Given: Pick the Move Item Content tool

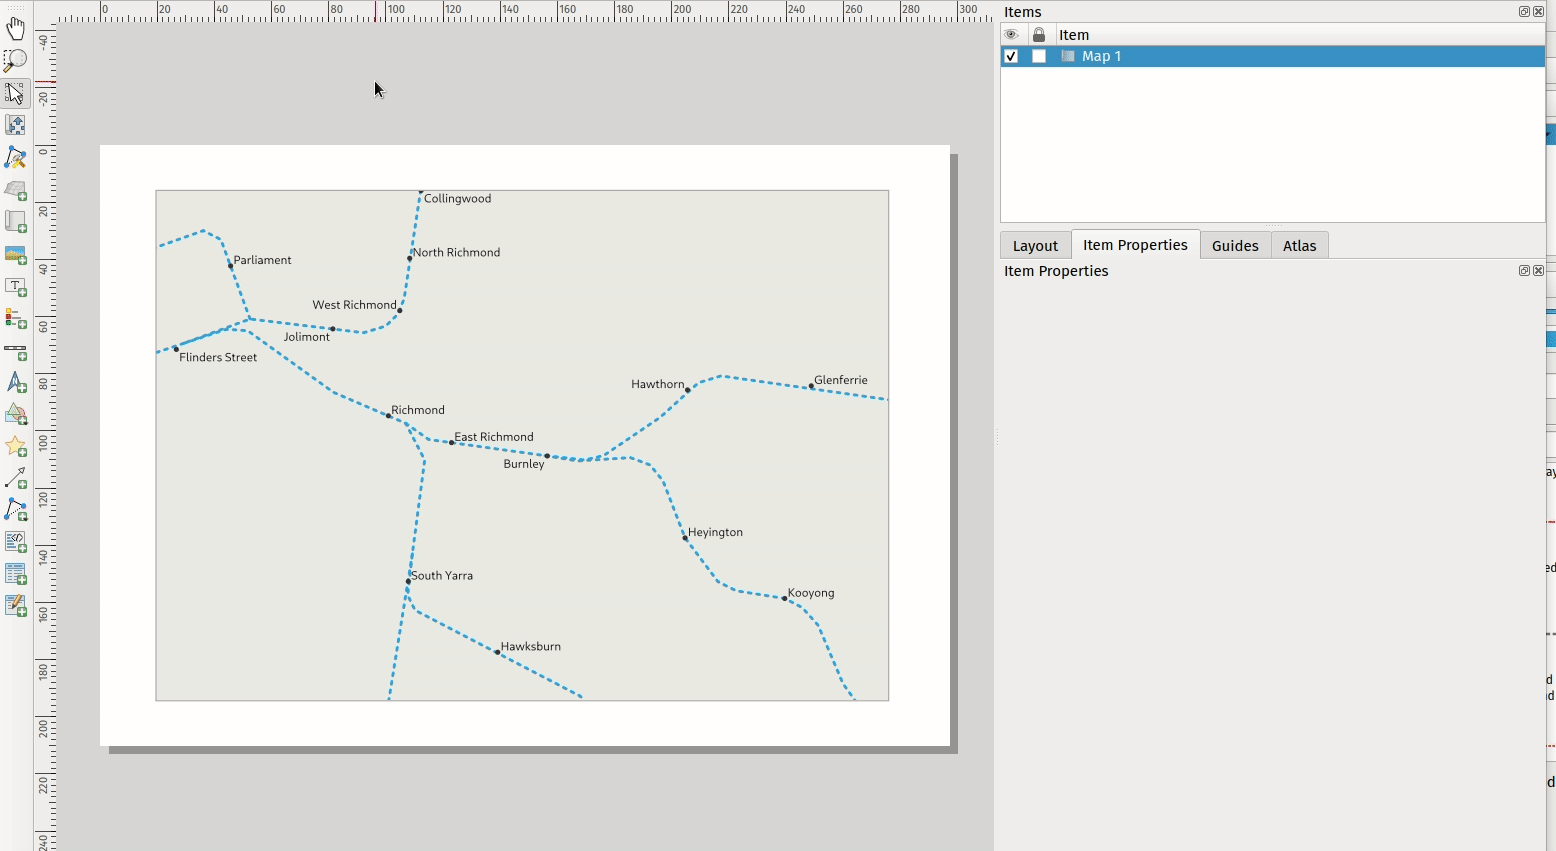Looking at the screenshot, I should tap(15, 125).
